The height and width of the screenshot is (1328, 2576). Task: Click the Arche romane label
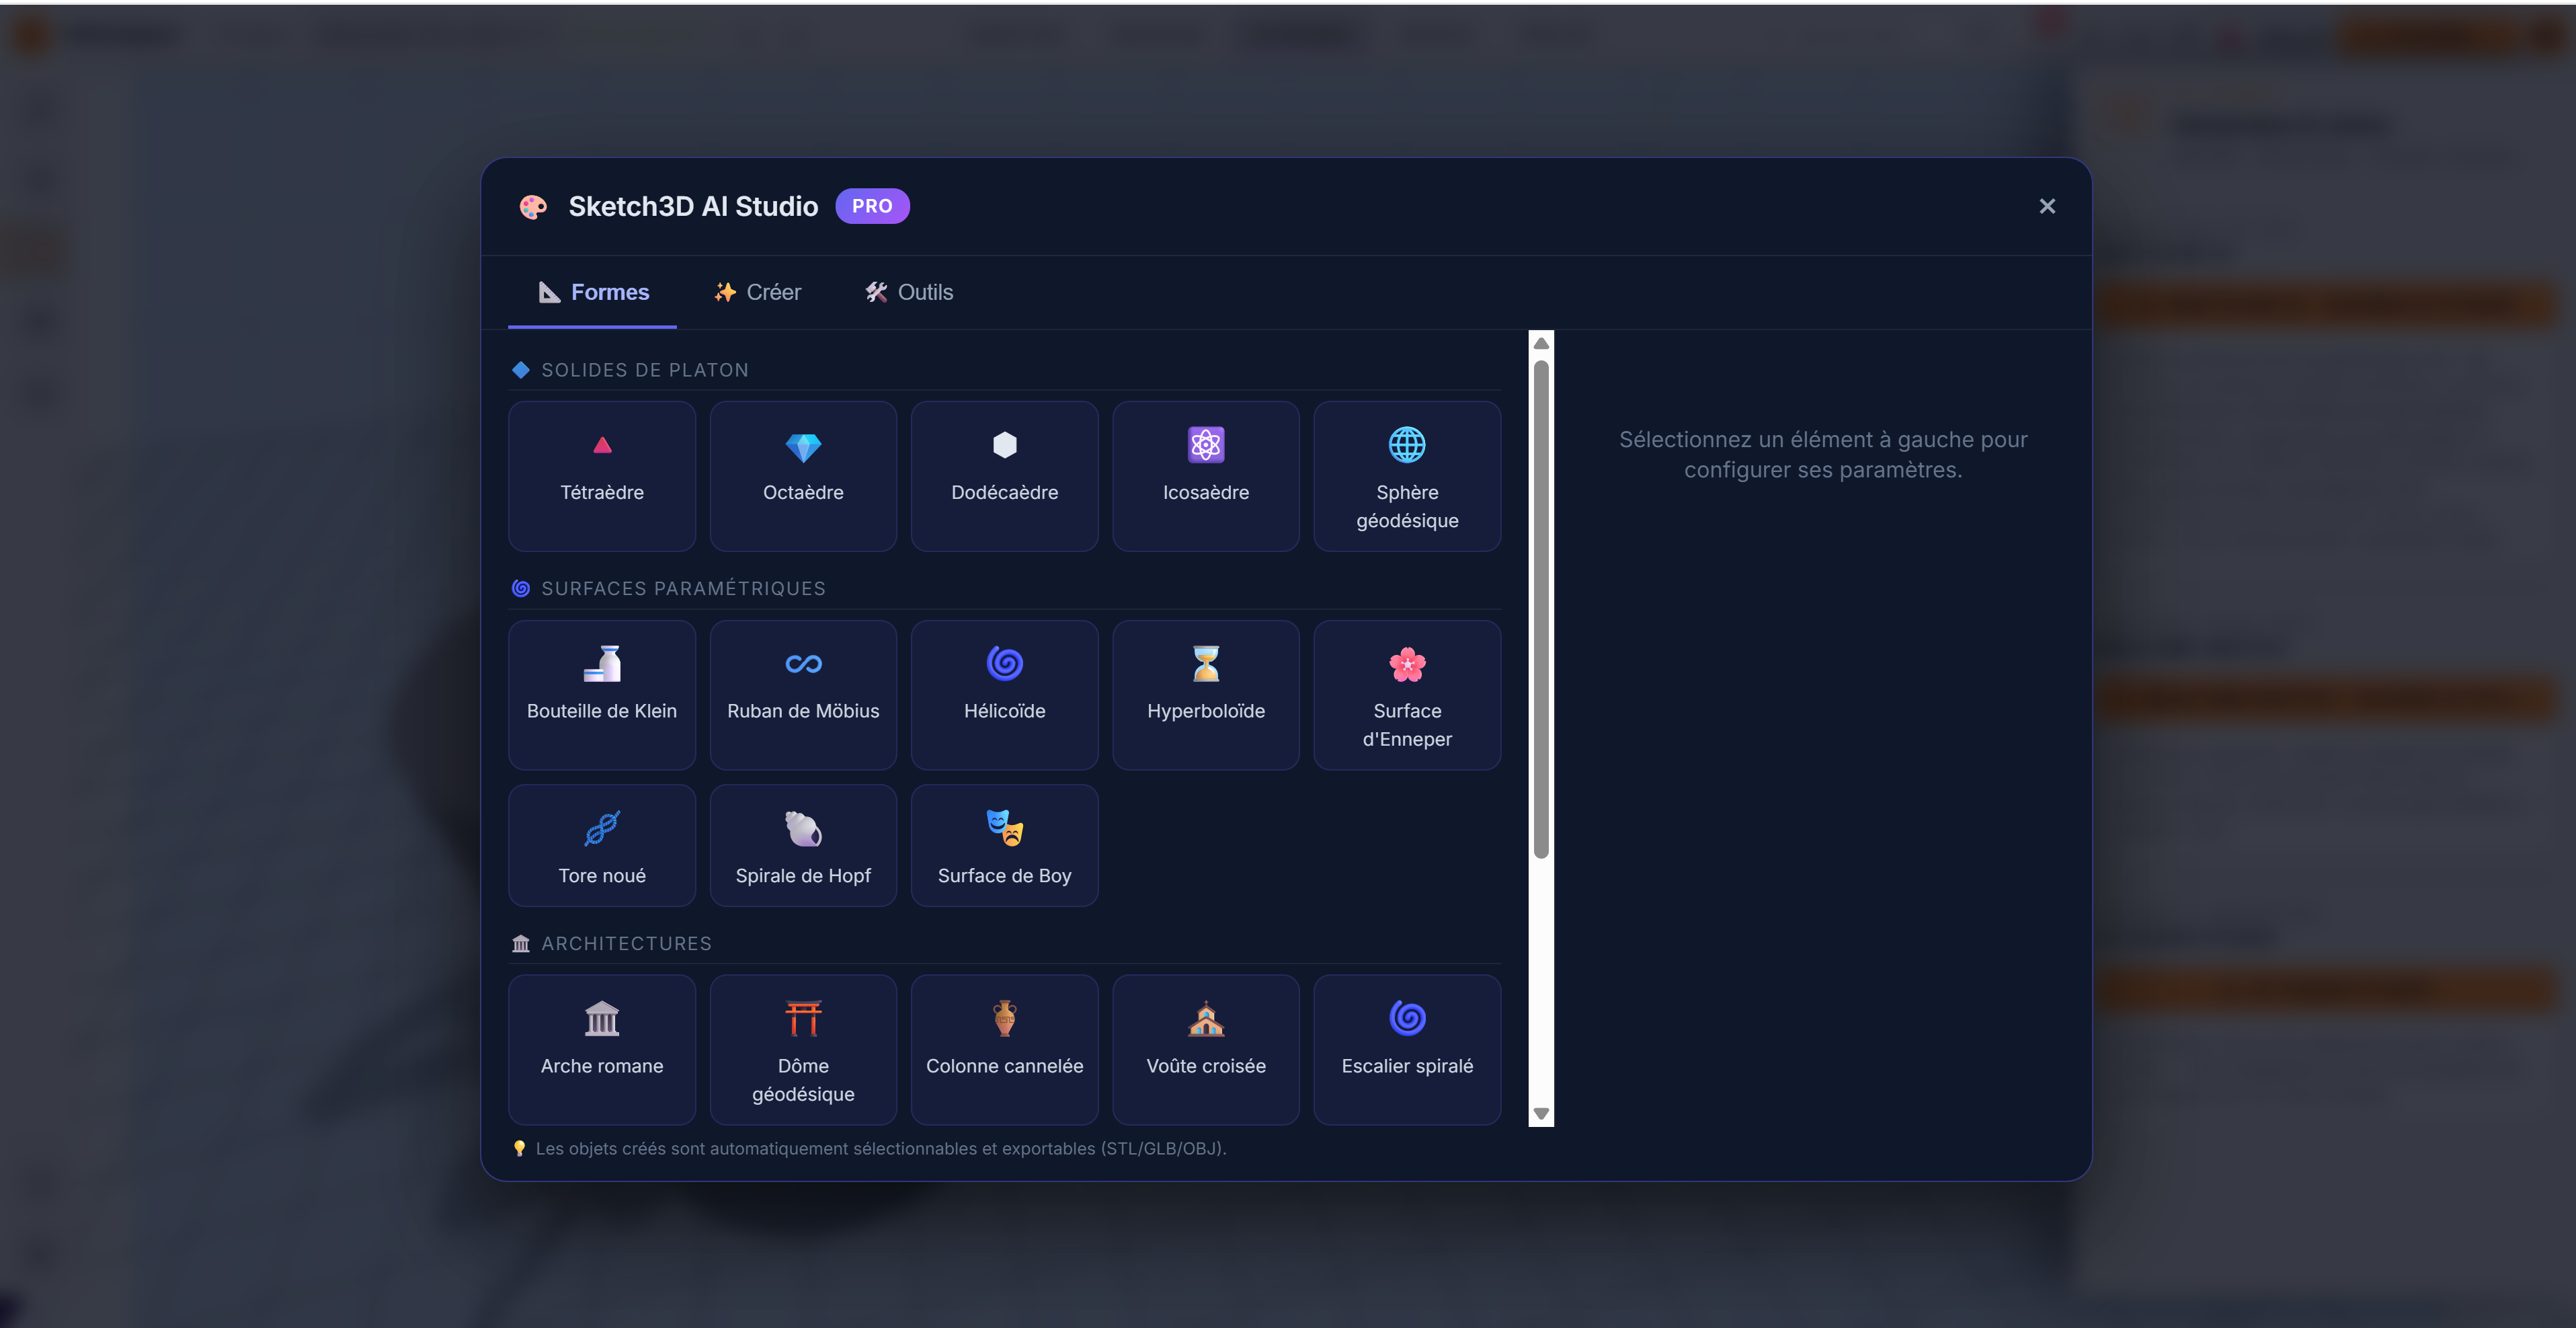coord(602,1066)
